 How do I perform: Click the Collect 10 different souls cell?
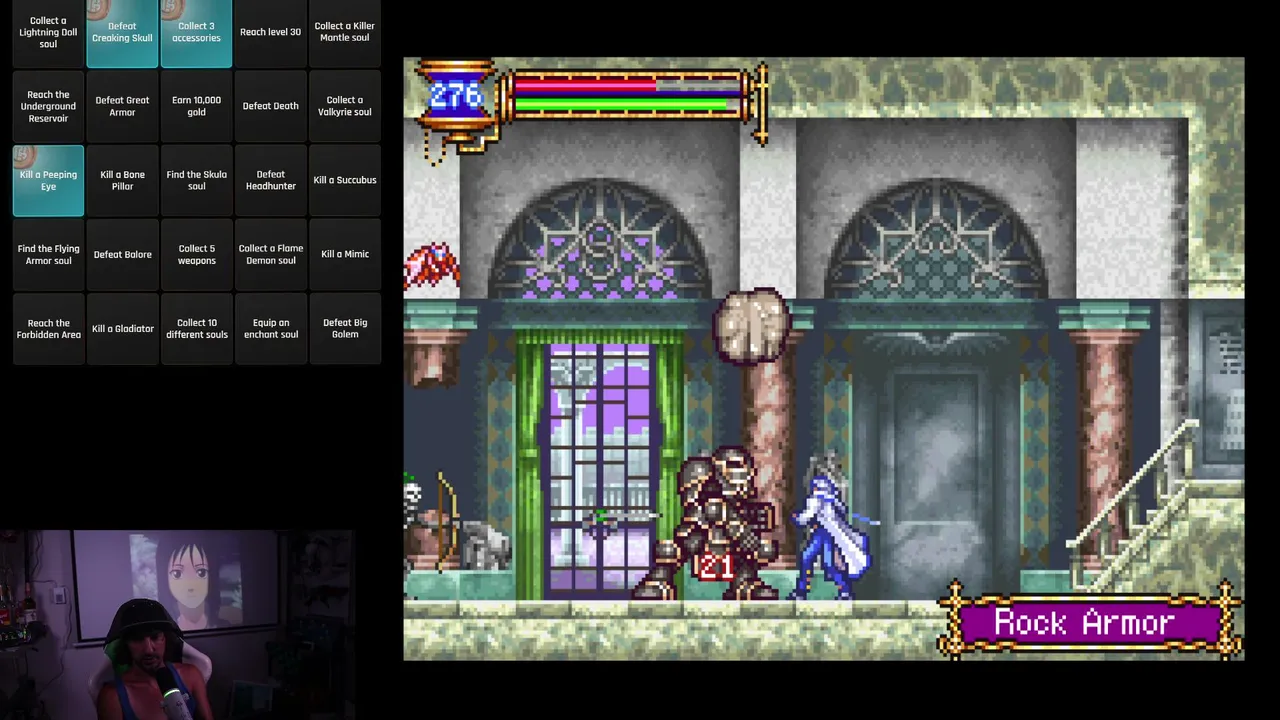coord(196,328)
